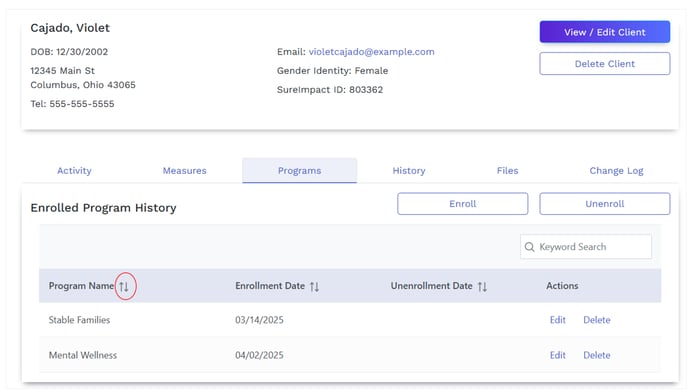
Task: Click the View / Edit Client button
Action: (605, 32)
